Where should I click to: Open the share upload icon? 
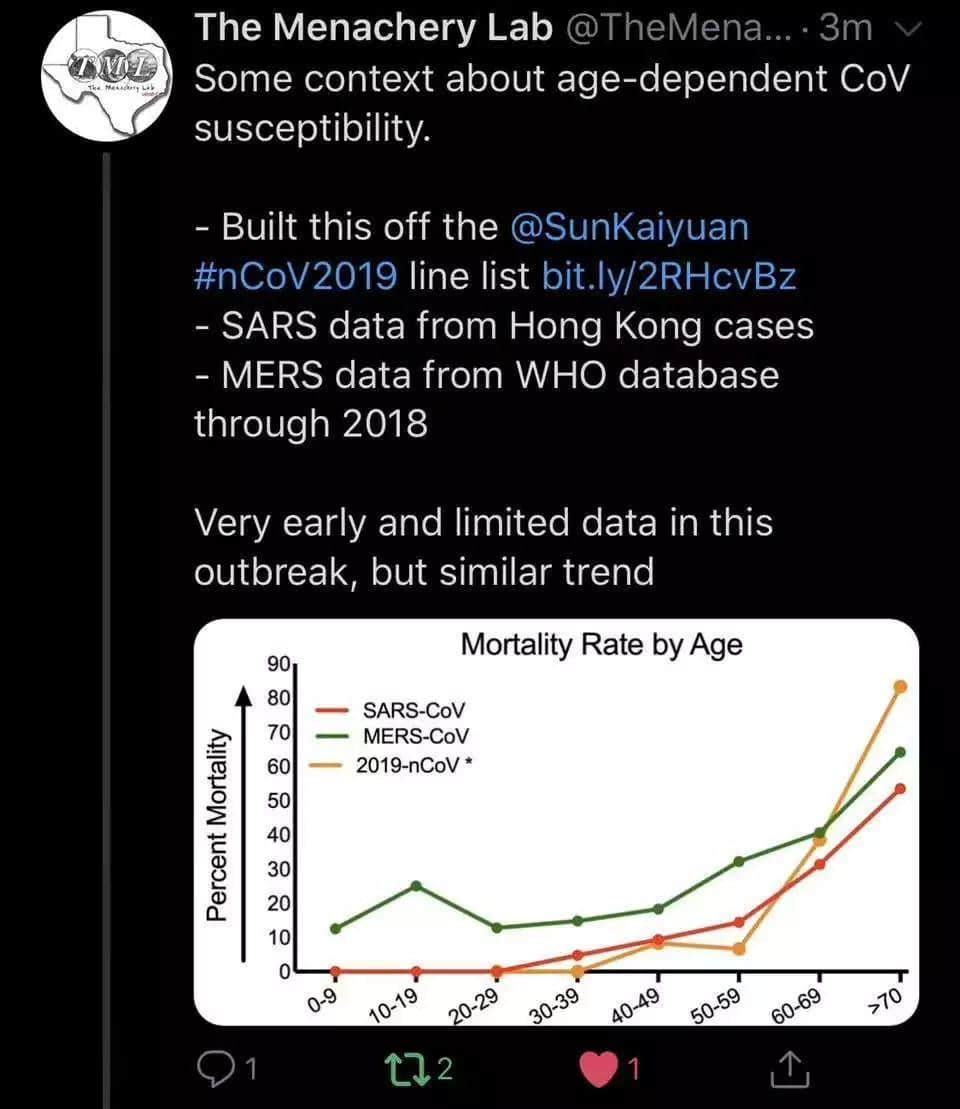click(x=790, y=1068)
